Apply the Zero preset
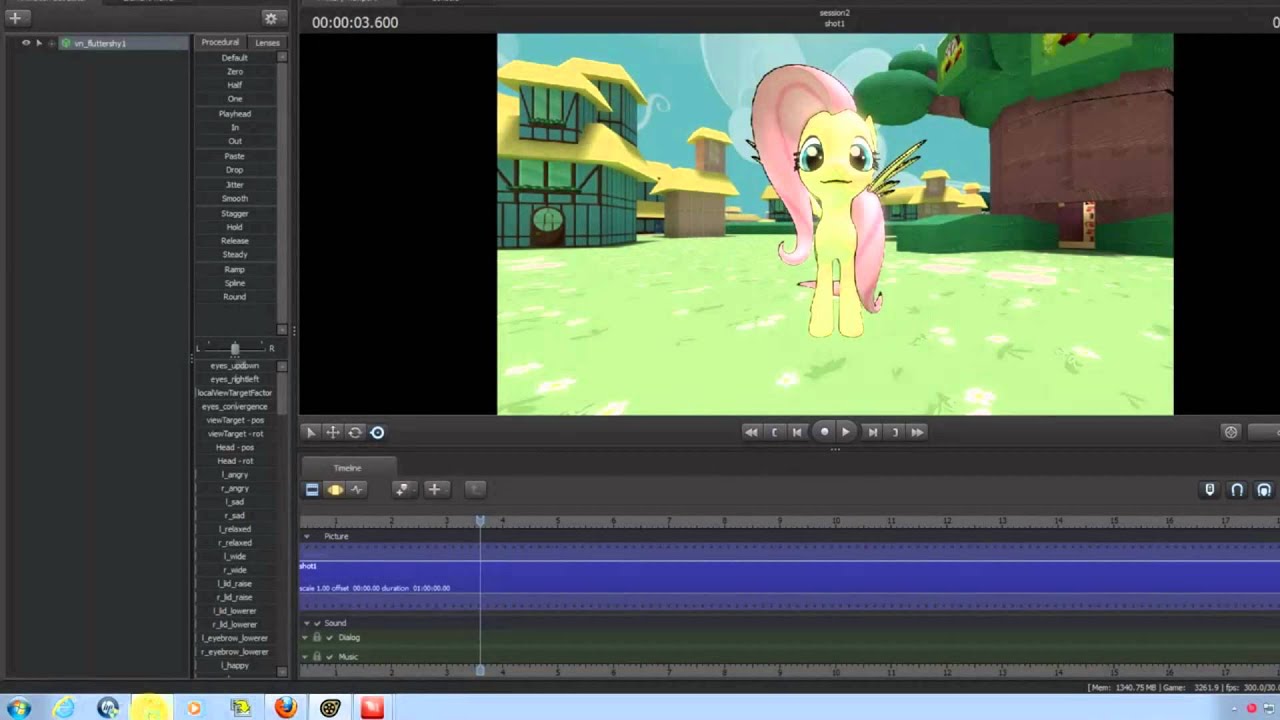Image resolution: width=1280 pixels, height=720 pixels. coord(235,72)
